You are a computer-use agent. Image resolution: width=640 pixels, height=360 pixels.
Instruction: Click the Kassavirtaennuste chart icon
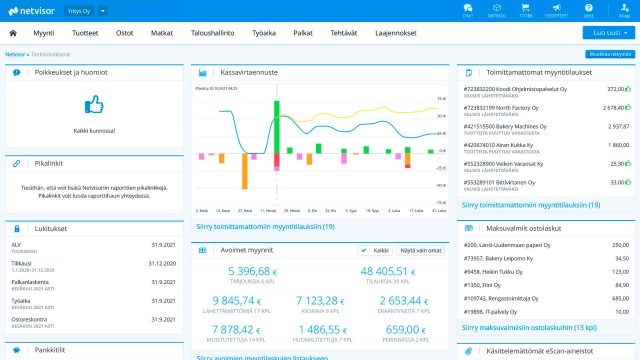tap(202, 73)
